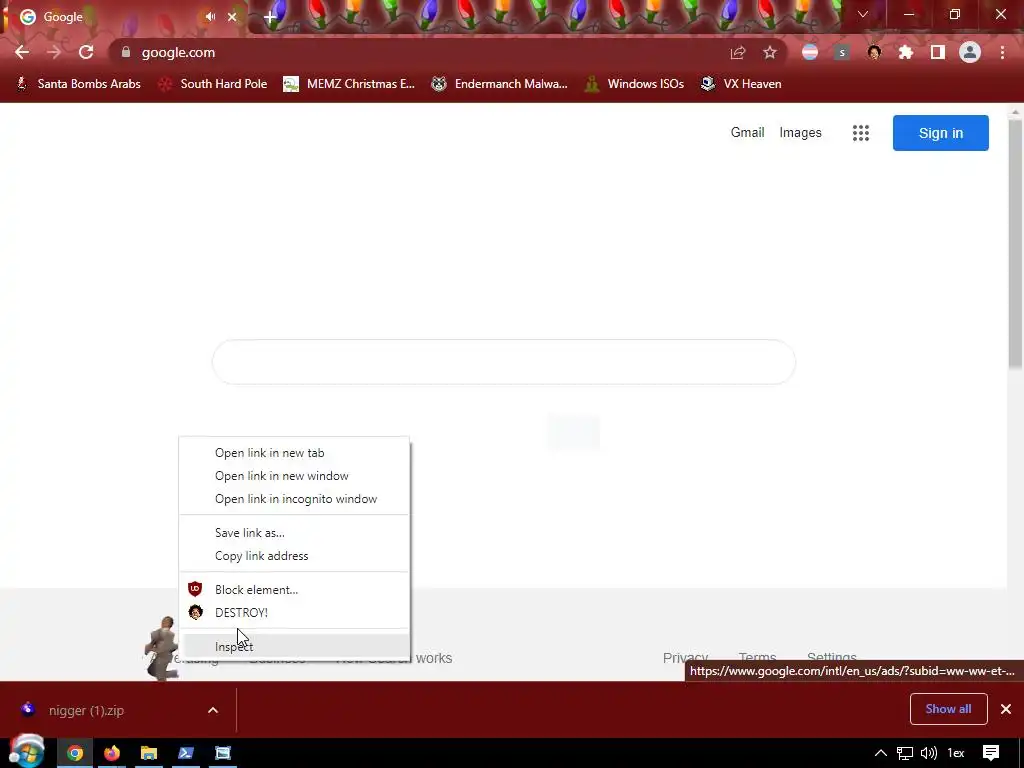
Task: View site info via the lock icon
Action: tap(126, 52)
